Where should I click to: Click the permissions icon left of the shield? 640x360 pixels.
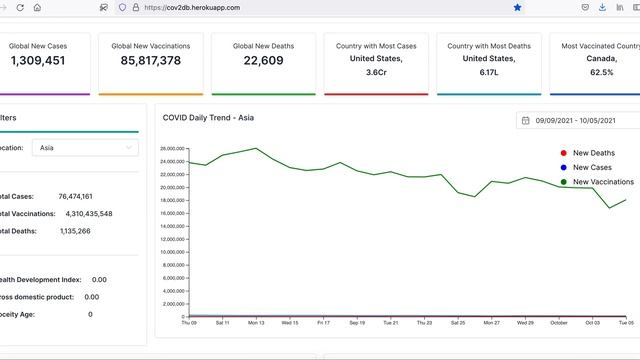pos(104,7)
